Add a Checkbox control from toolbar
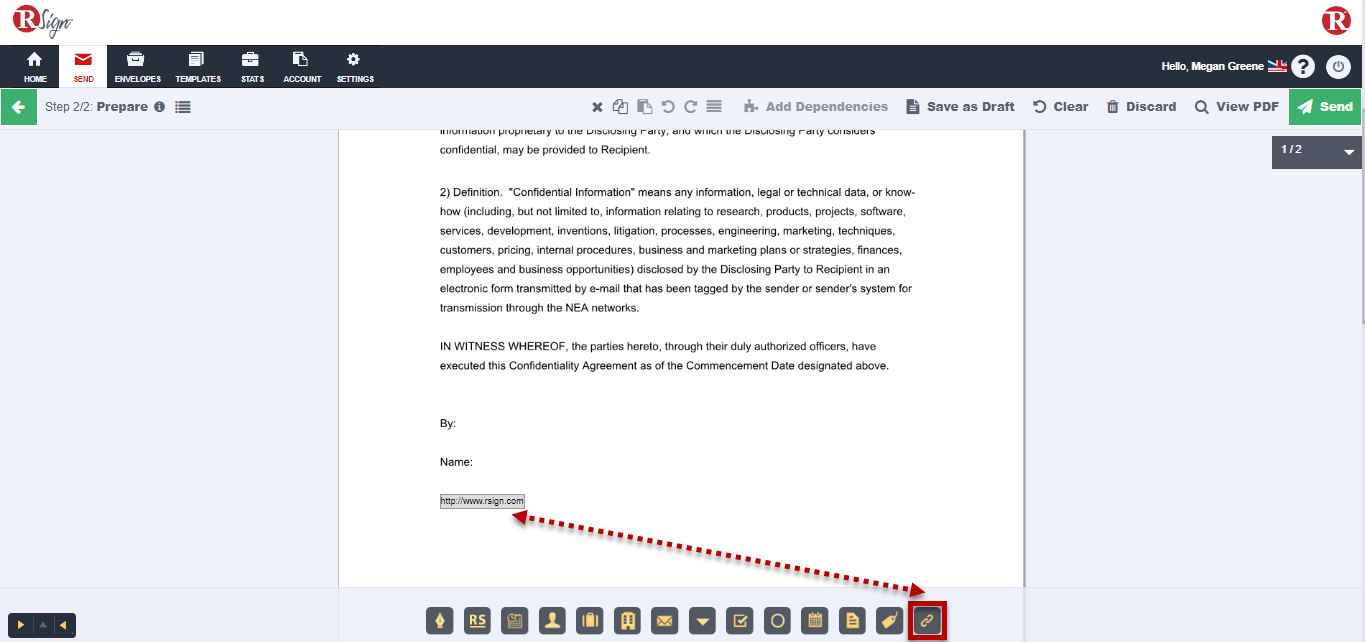Viewport: 1365px width, 642px height. (x=740, y=621)
